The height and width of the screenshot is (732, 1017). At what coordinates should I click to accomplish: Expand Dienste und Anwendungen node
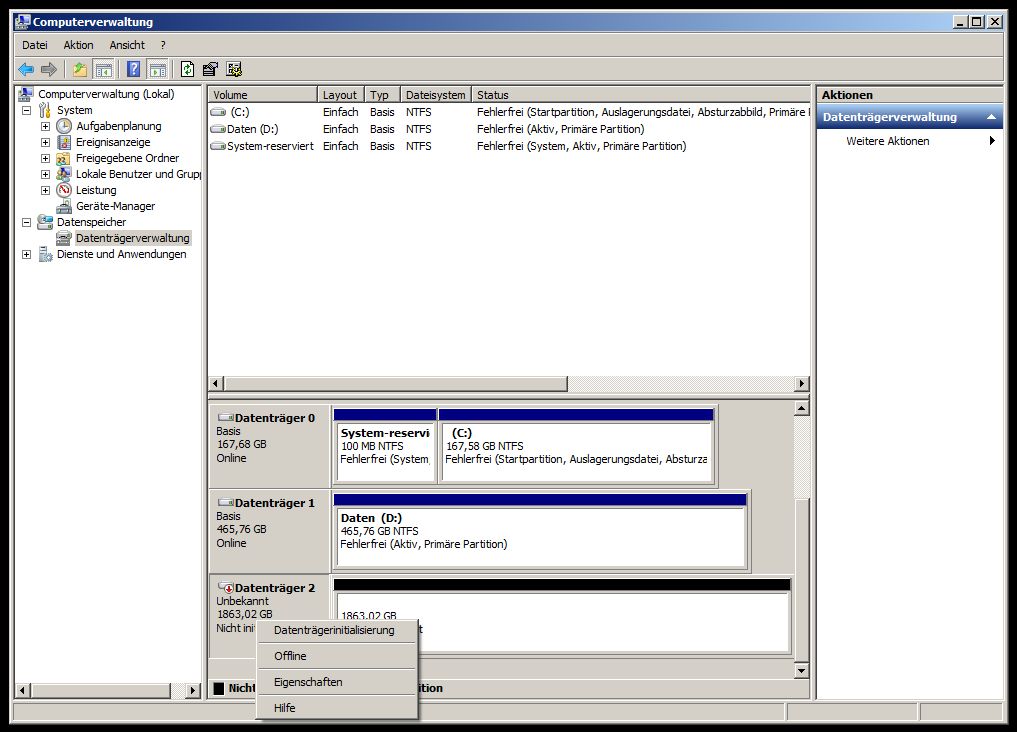27,254
